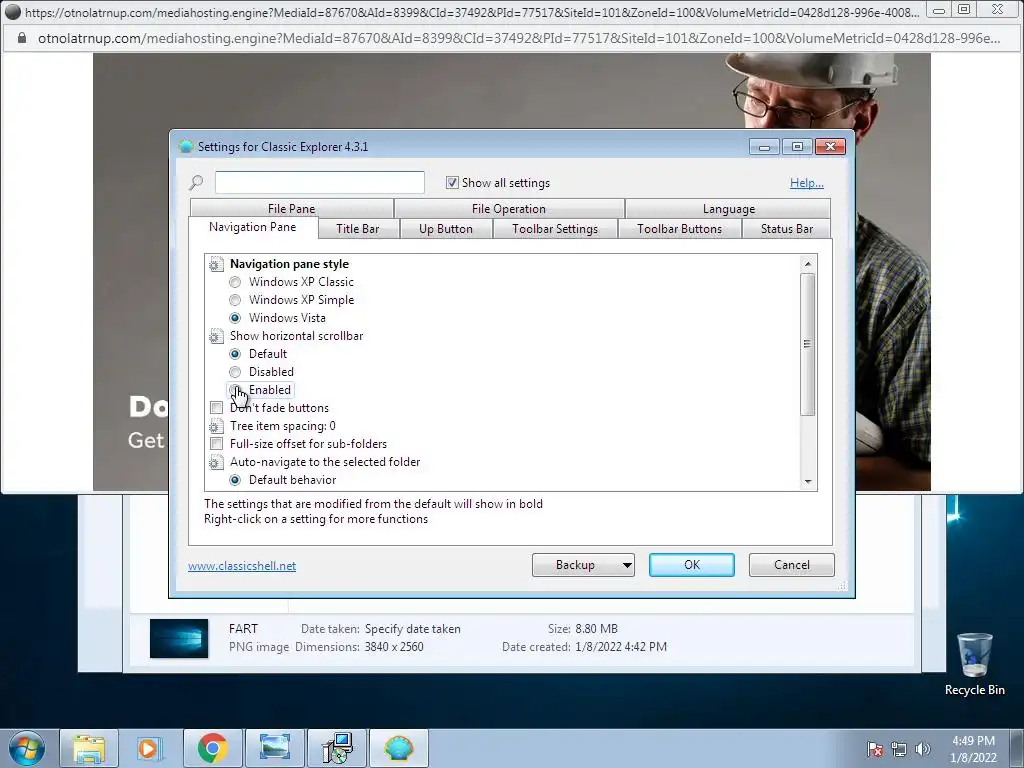The image size is (1024, 768).
Task: Select the Navigation Pane tab
Action: [253, 227]
